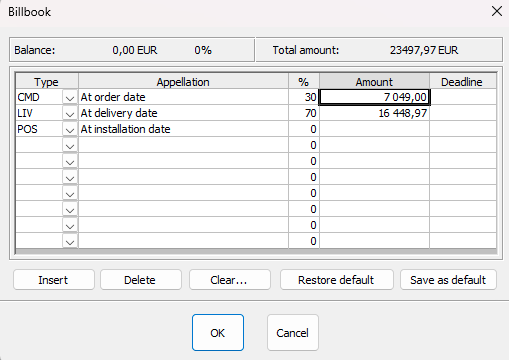Select the 'At installation date' cell
Screen dimensions: 509x360
point(183,129)
